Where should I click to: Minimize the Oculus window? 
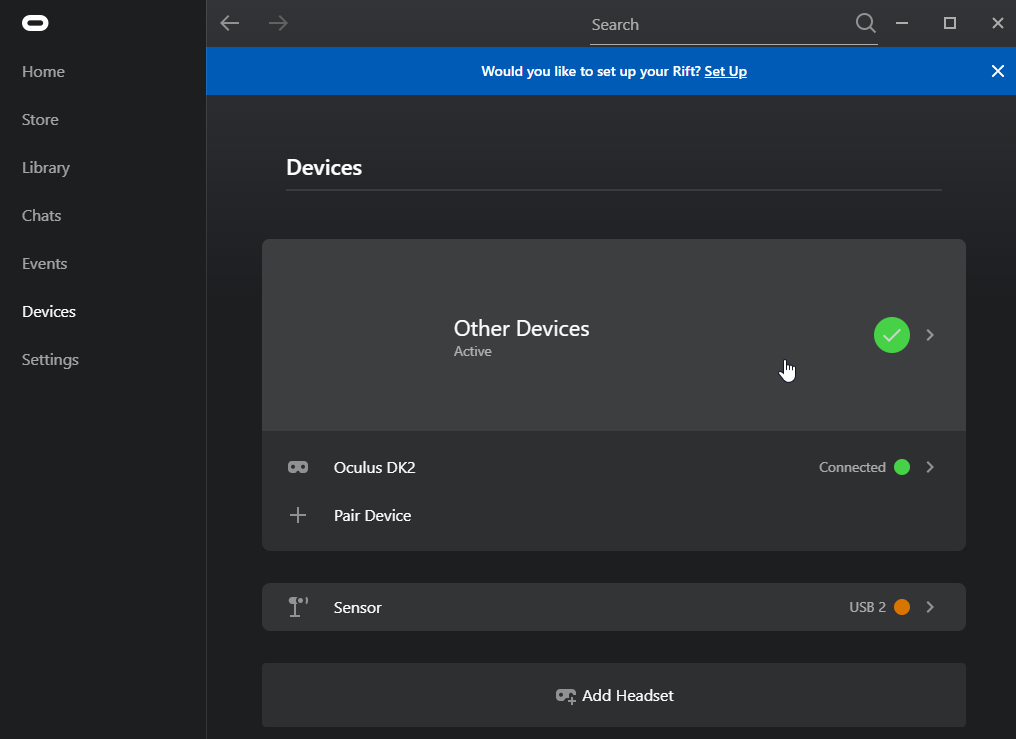(902, 23)
